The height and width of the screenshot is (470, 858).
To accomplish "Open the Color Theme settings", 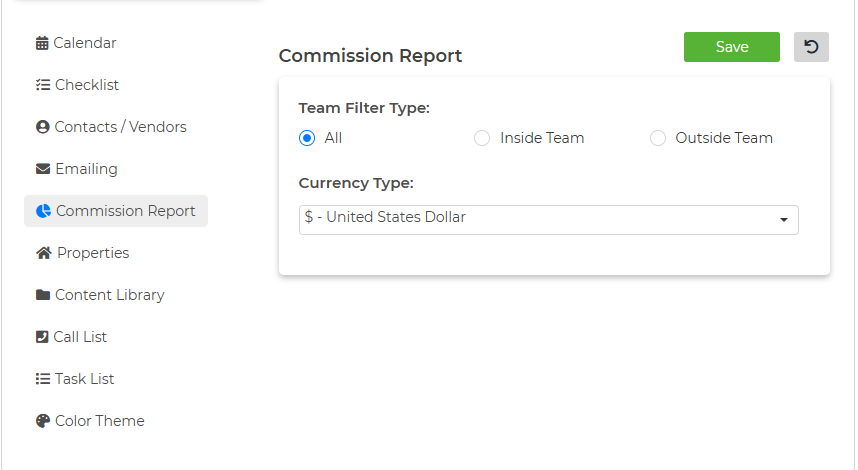I will (x=90, y=421).
